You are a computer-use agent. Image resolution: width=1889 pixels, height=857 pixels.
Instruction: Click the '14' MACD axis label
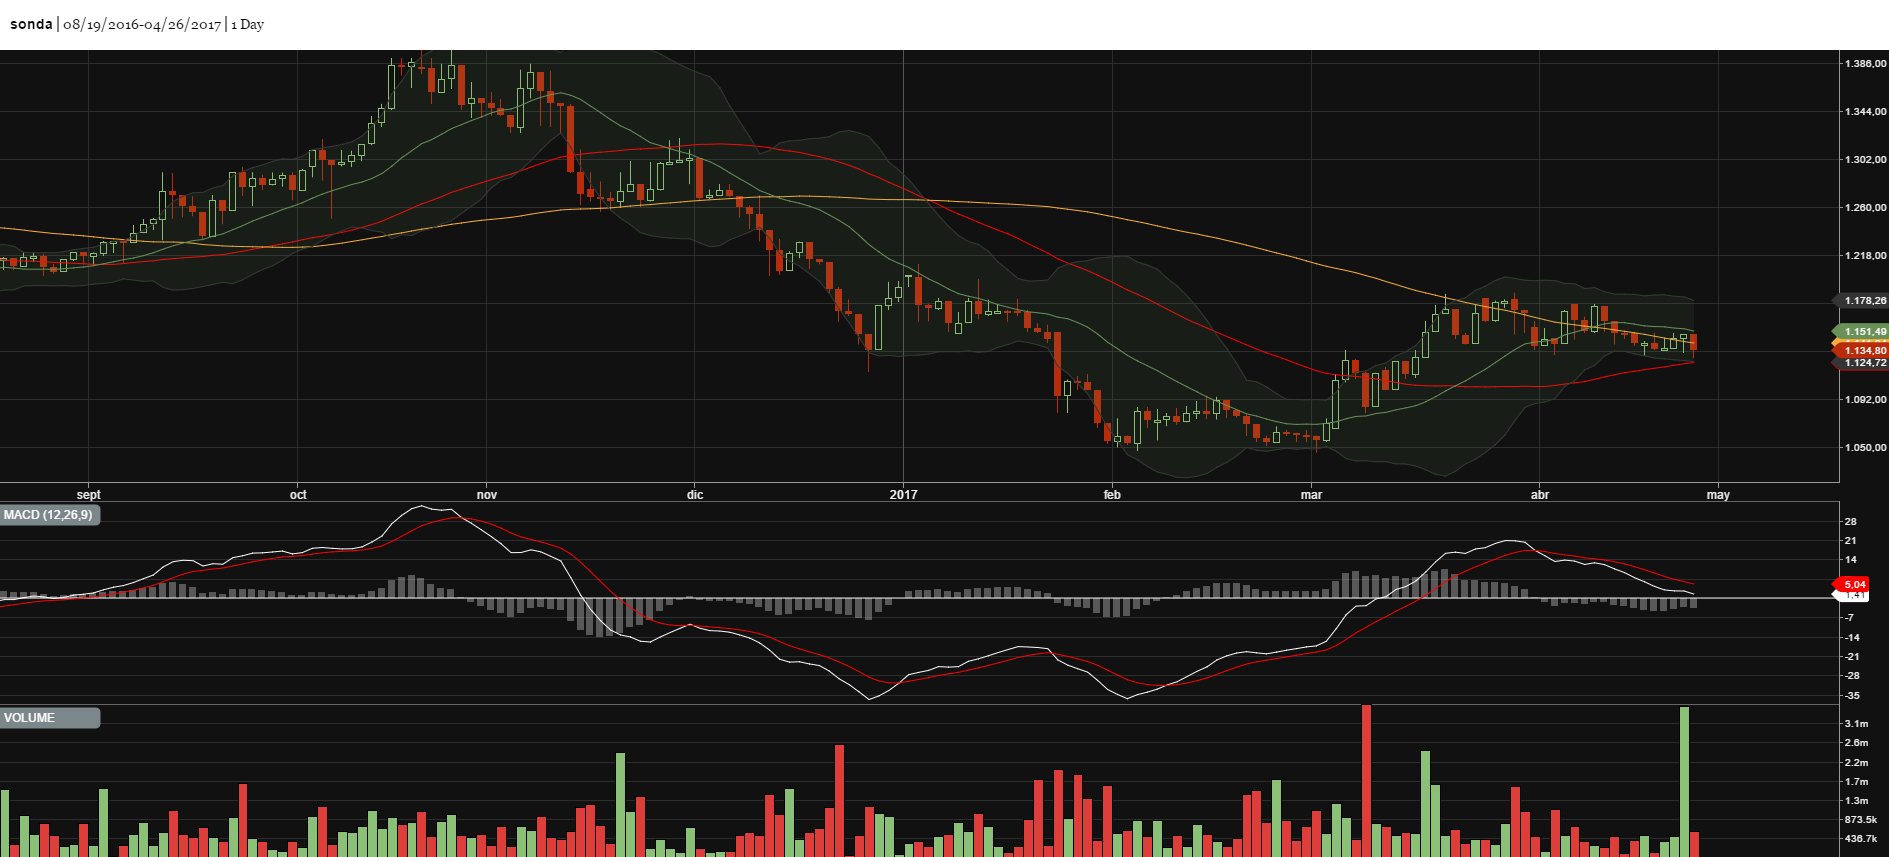[1851, 560]
